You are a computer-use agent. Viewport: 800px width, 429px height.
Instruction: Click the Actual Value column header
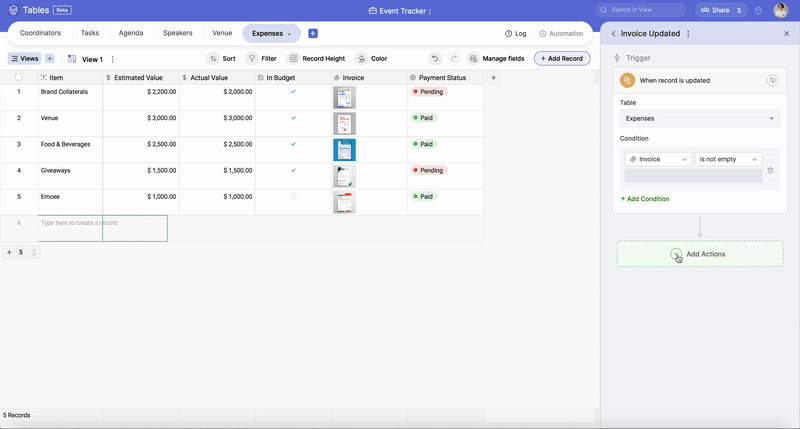coord(217,78)
